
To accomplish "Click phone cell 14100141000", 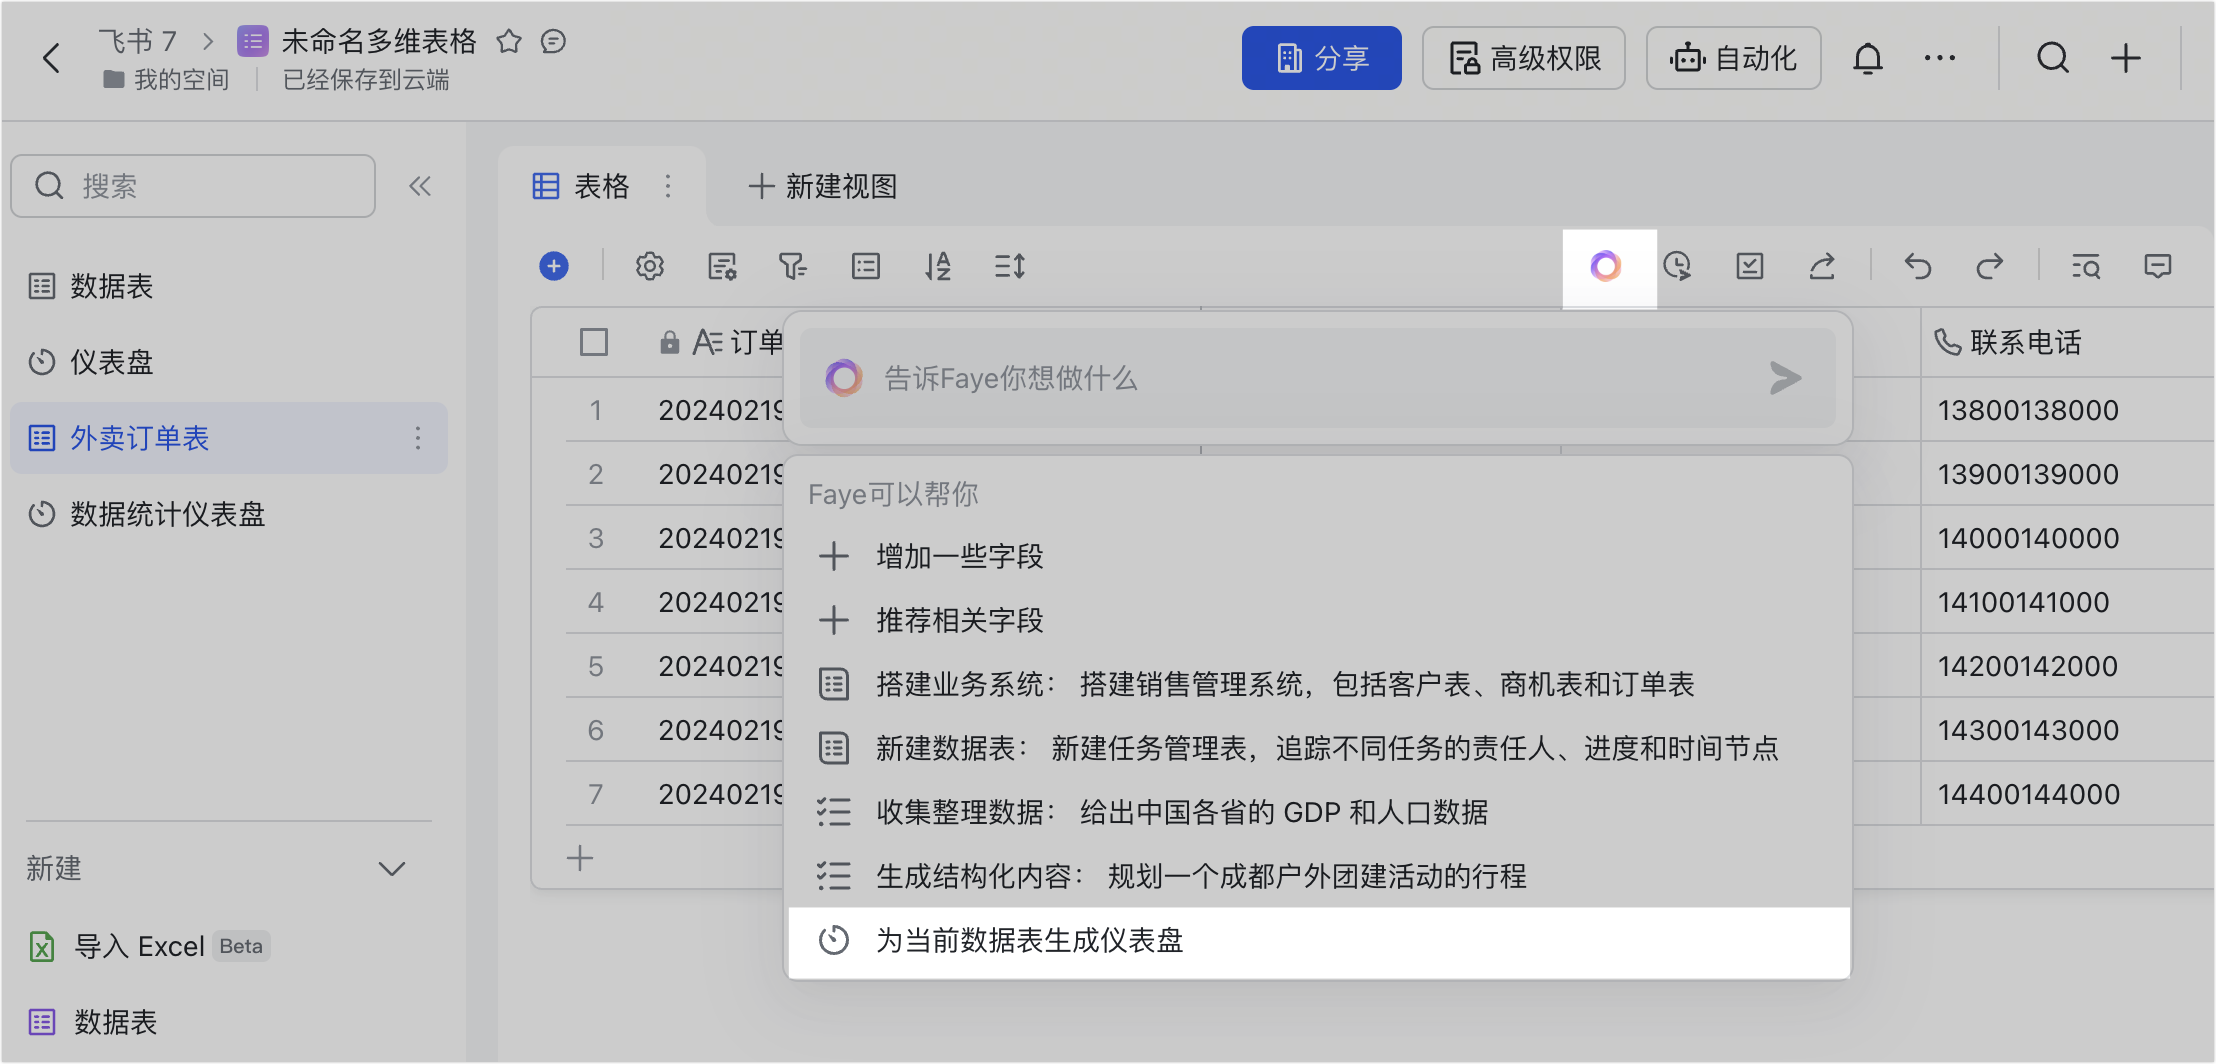I will (2066, 602).
